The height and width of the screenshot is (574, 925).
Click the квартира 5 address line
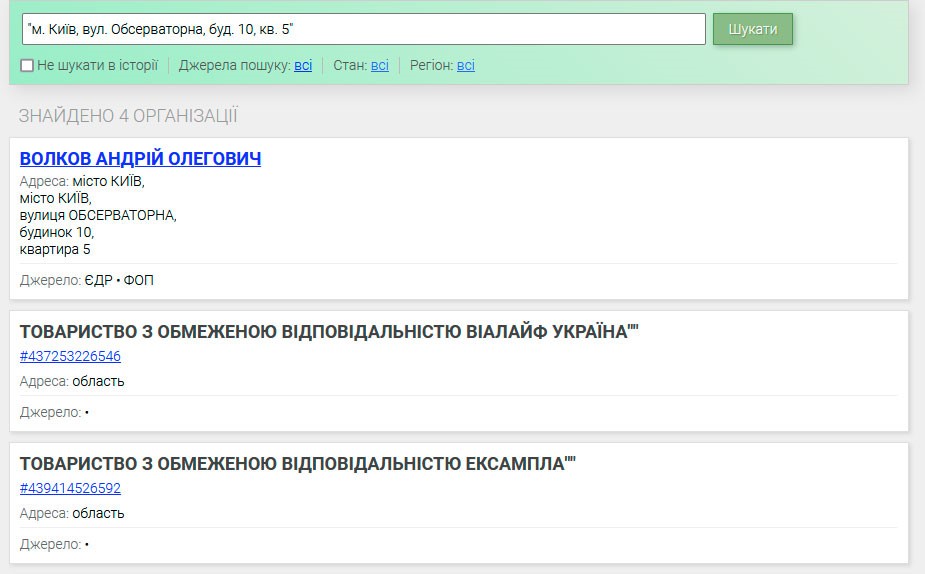(55, 249)
